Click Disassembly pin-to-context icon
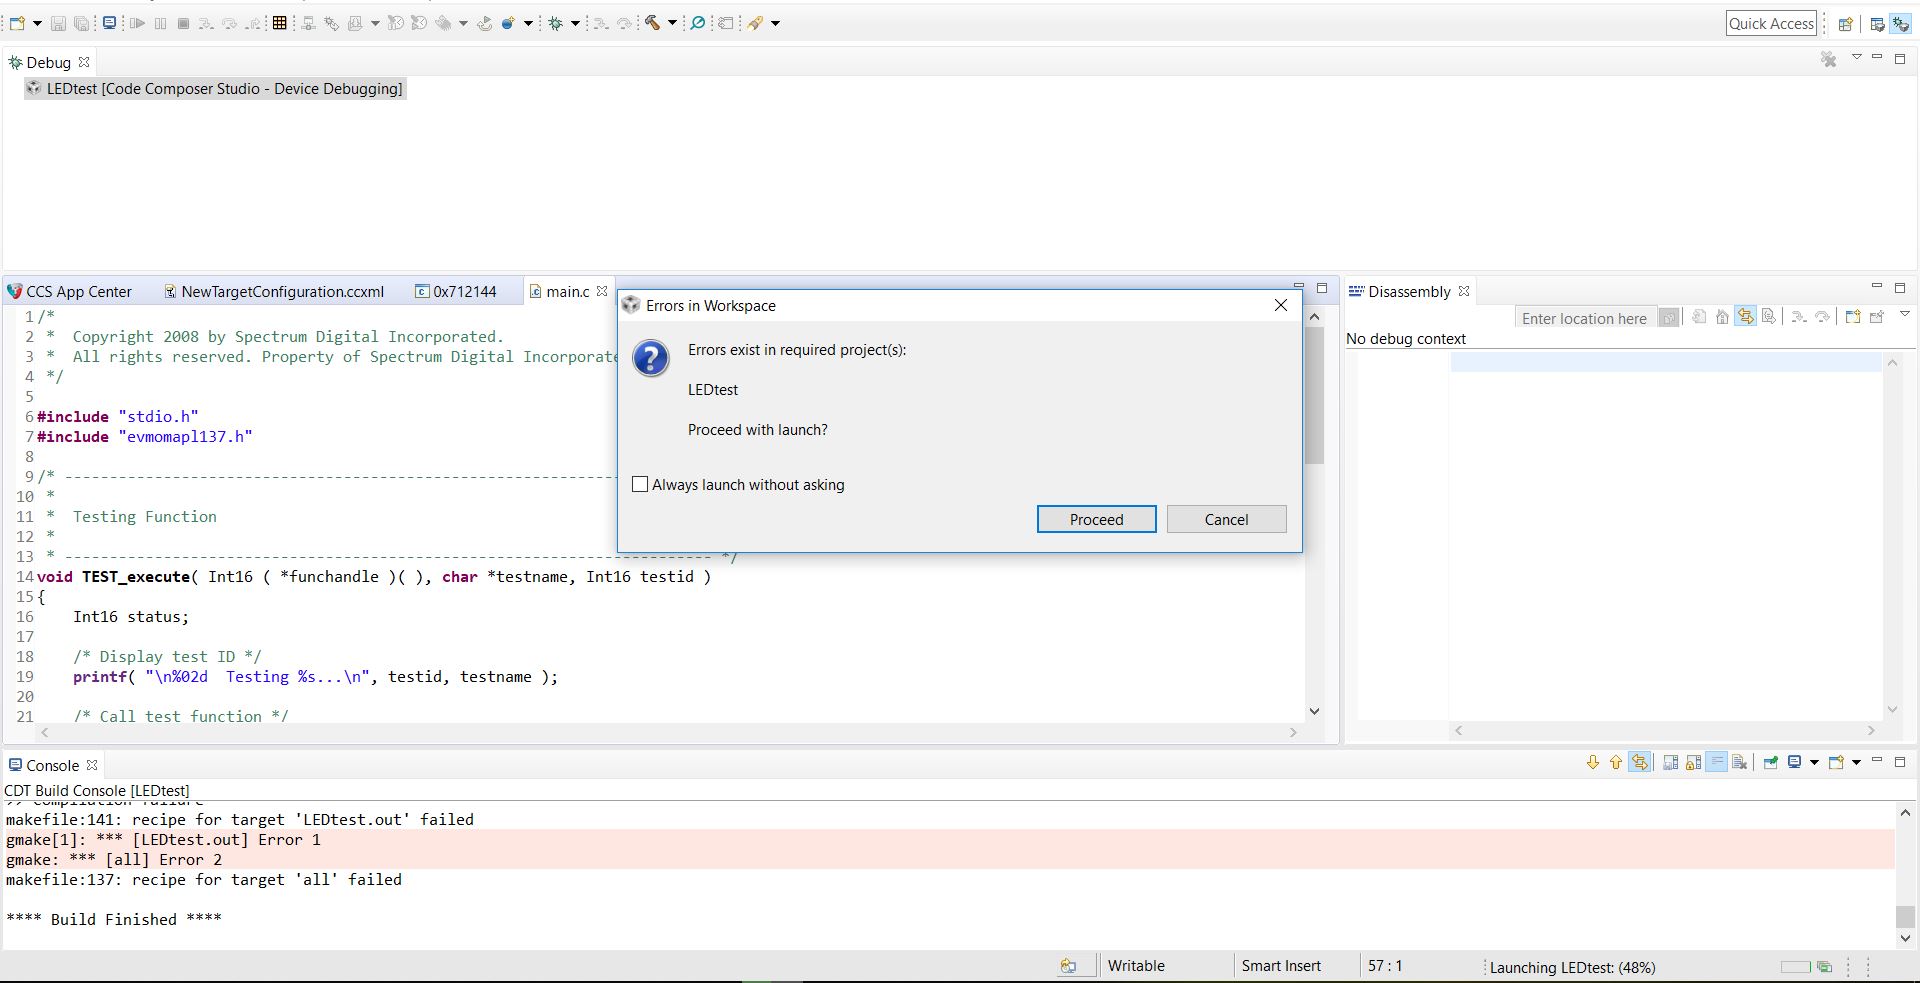This screenshot has height=983, width=1920. 1877,317
